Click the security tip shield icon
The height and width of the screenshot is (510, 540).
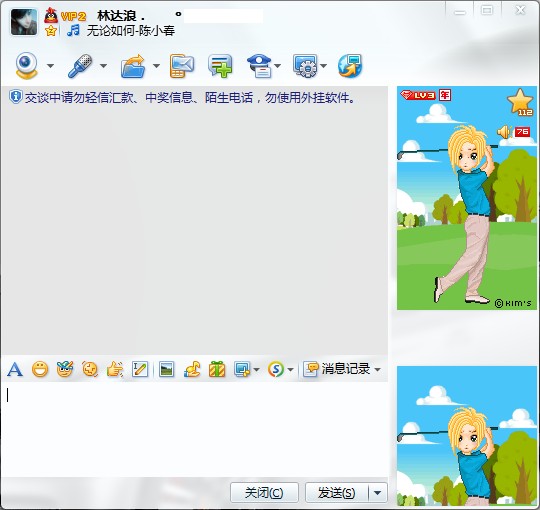(15, 97)
